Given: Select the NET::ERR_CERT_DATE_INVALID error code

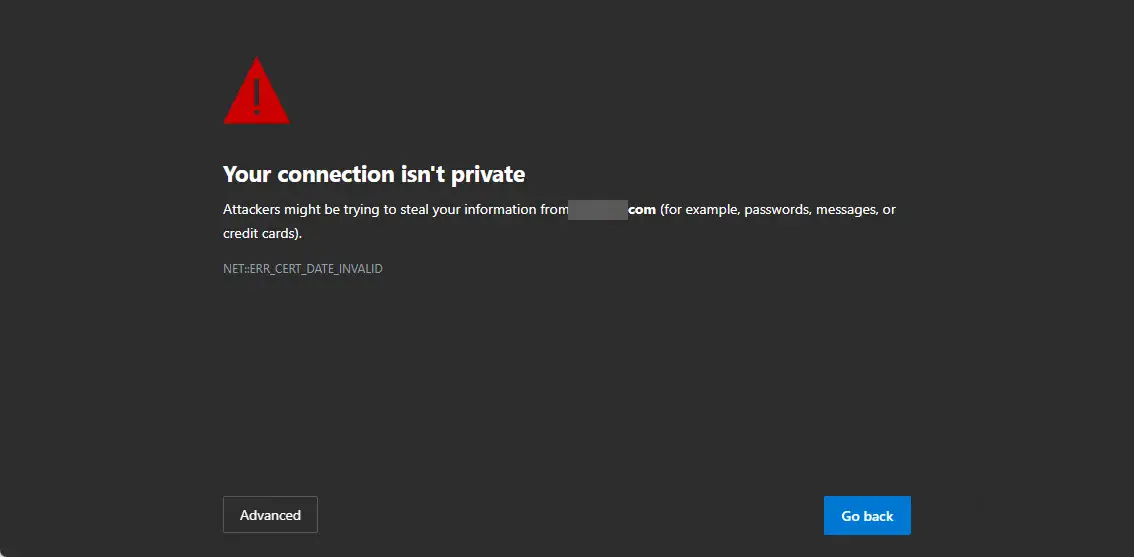Looking at the screenshot, I should tap(303, 269).
